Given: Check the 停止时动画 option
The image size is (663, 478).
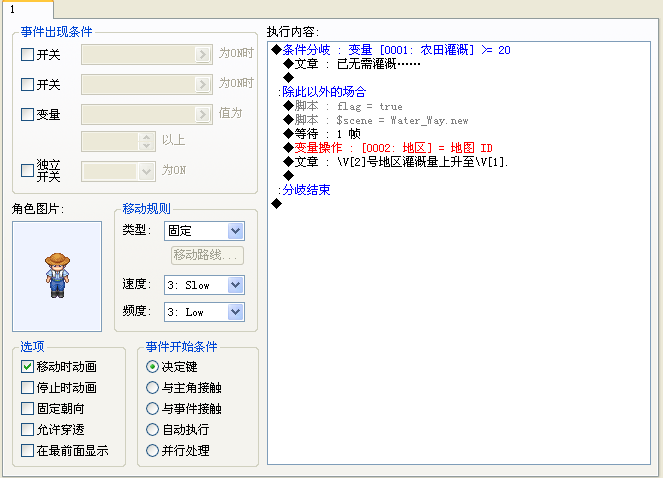Looking at the screenshot, I should click(27, 387).
